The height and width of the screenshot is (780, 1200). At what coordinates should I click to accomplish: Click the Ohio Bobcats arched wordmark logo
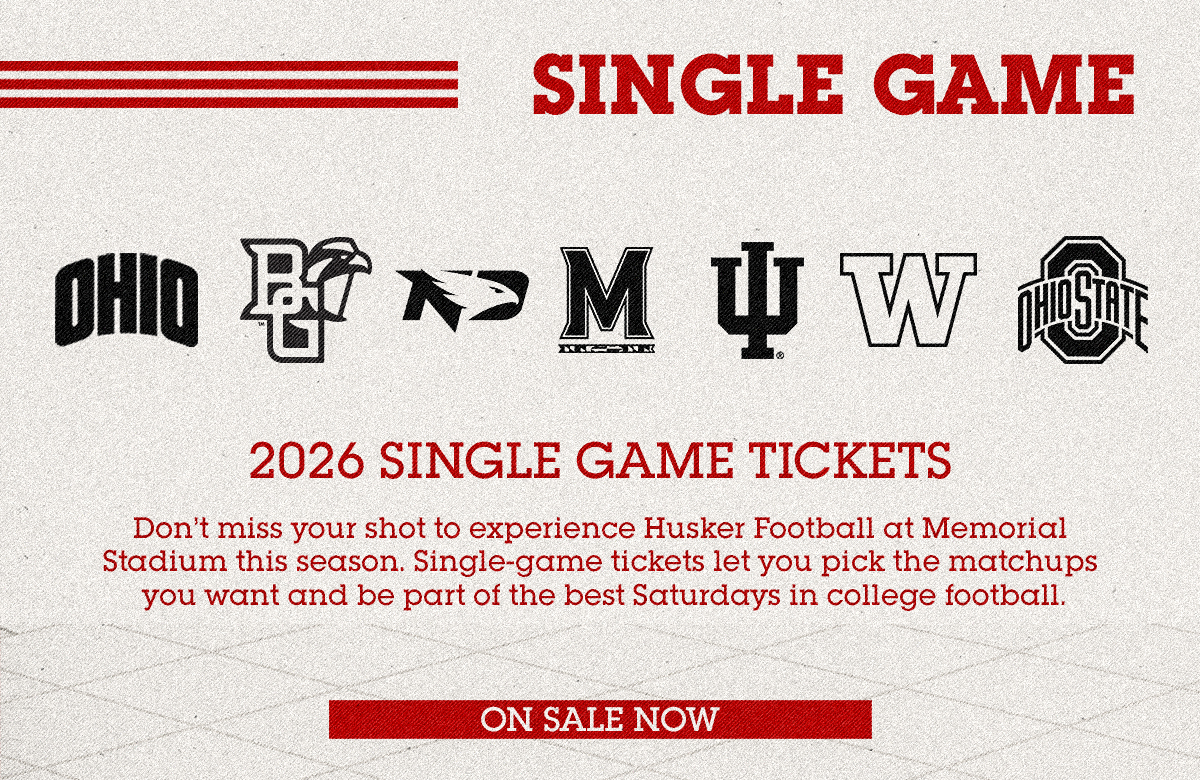coord(126,301)
